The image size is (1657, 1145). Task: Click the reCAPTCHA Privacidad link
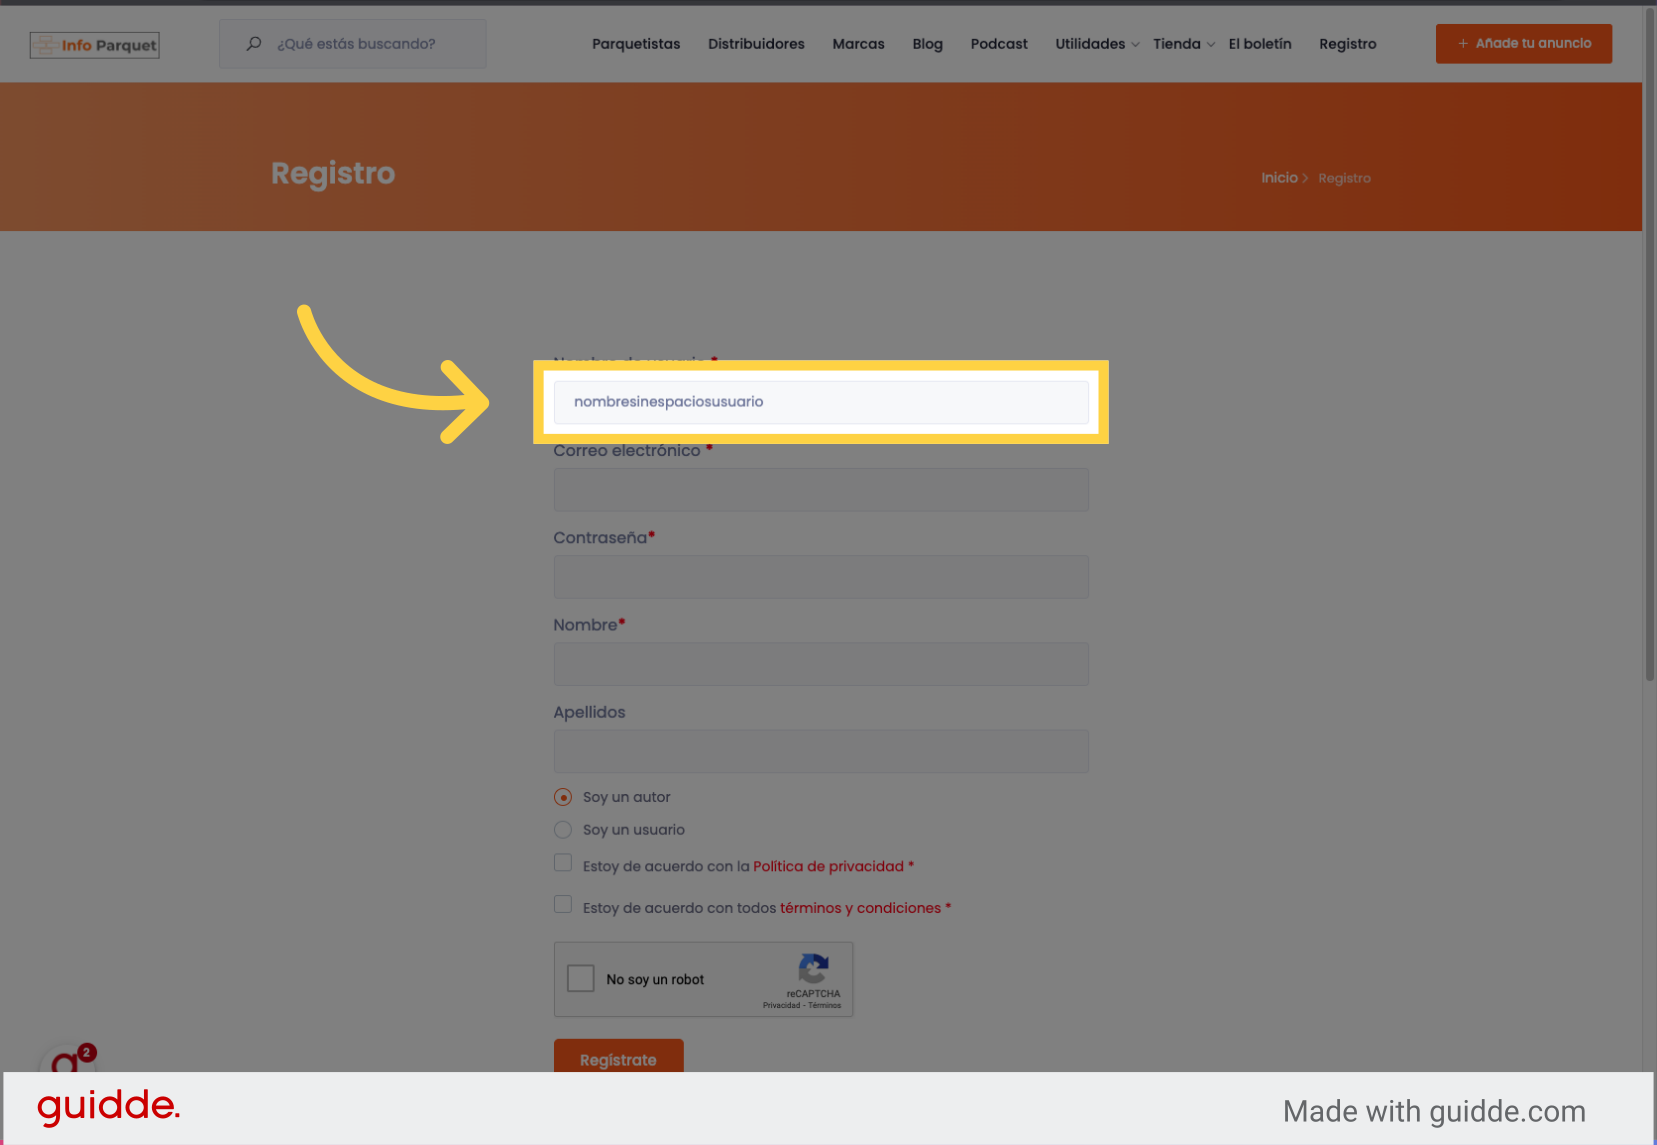pos(781,1005)
